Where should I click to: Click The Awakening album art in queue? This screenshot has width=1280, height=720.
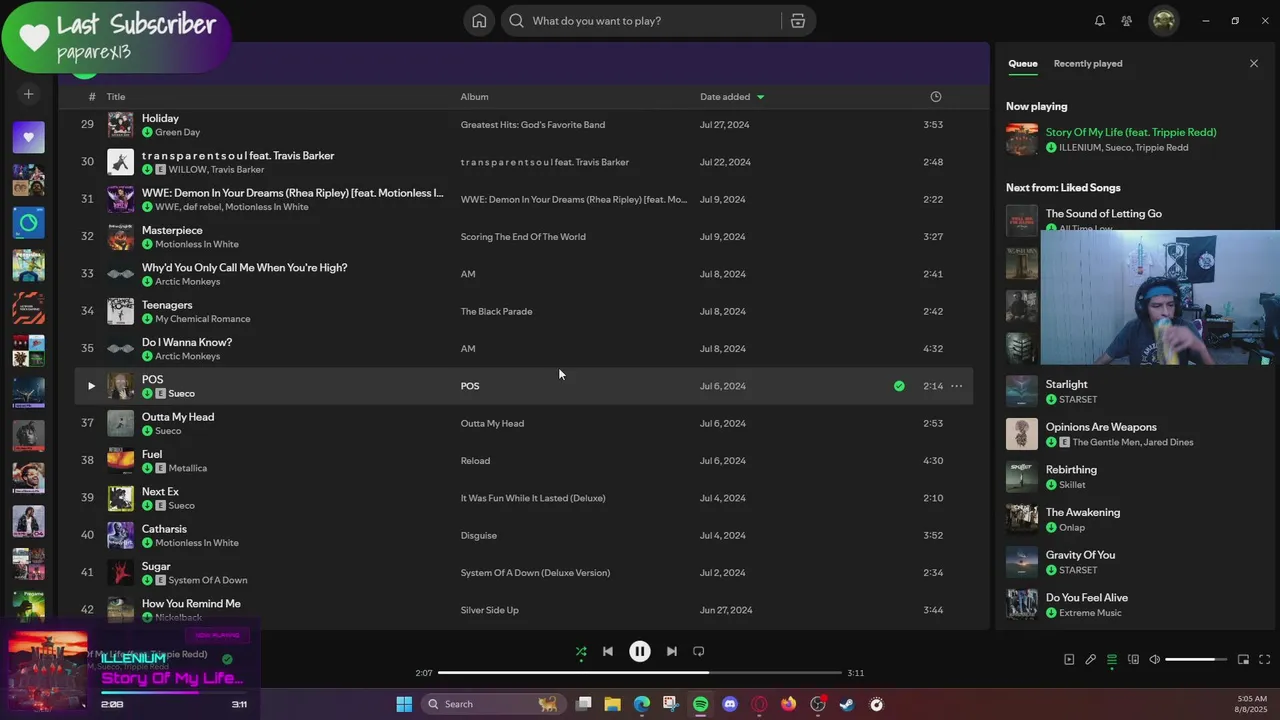coord(1022,519)
